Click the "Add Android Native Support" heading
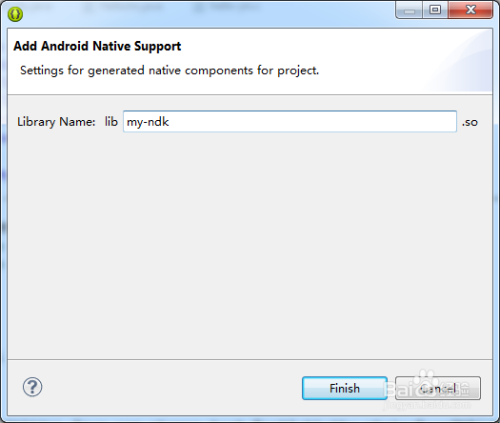The height and width of the screenshot is (423, 500). 97,46
